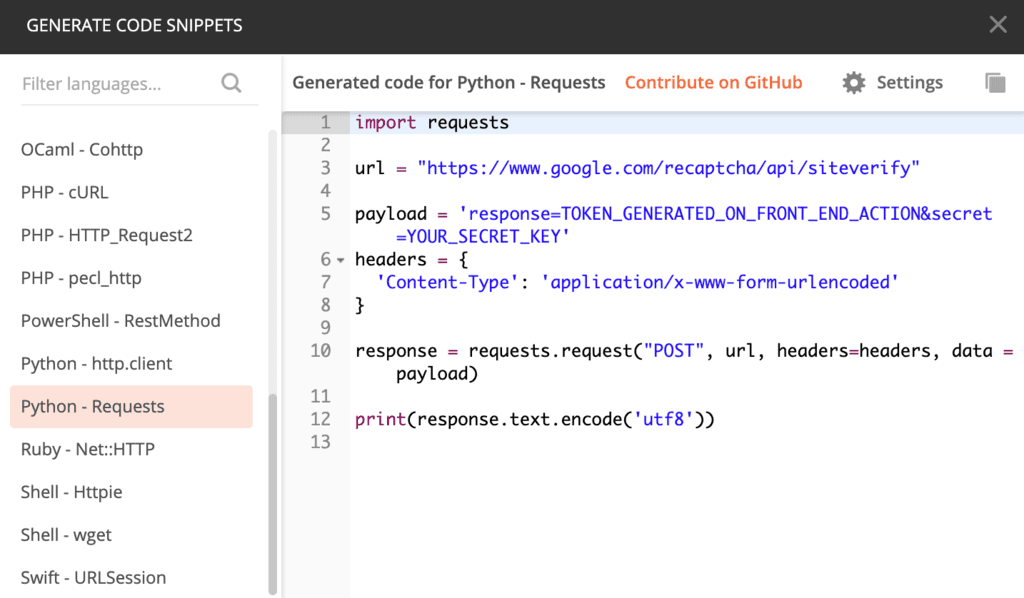Select Ruby - Net::HTTP language

[87, 449]
